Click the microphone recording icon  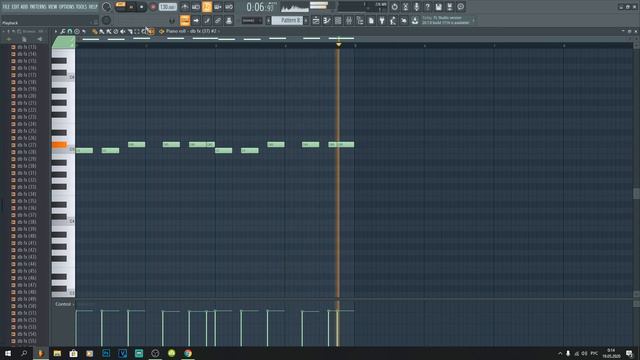[416, 7]
